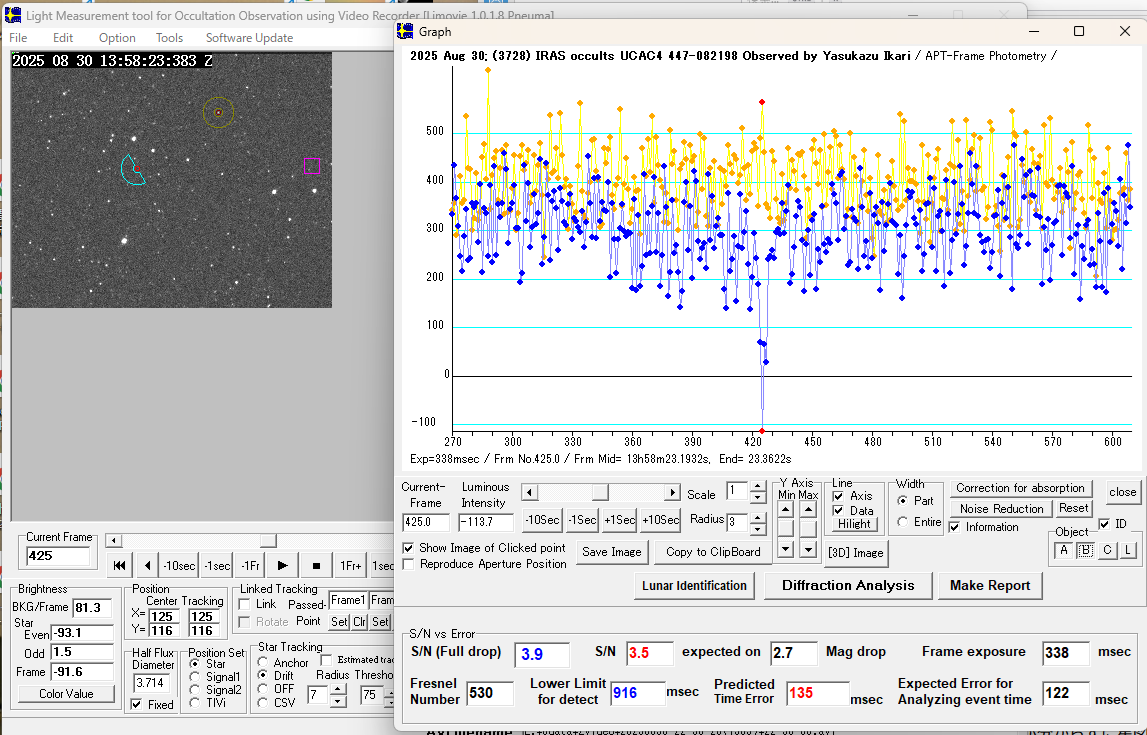Enable Reproduce Aperture Position checkbox
Image resolution: width=1147 pixels, height=735 pixels.
coord(408,564)
